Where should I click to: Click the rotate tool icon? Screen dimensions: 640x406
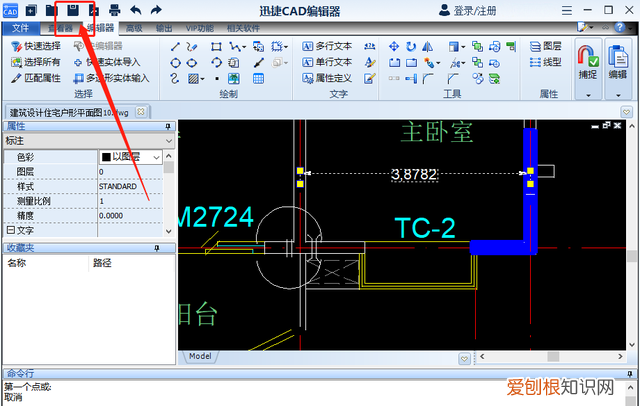[x=411, y=46]
